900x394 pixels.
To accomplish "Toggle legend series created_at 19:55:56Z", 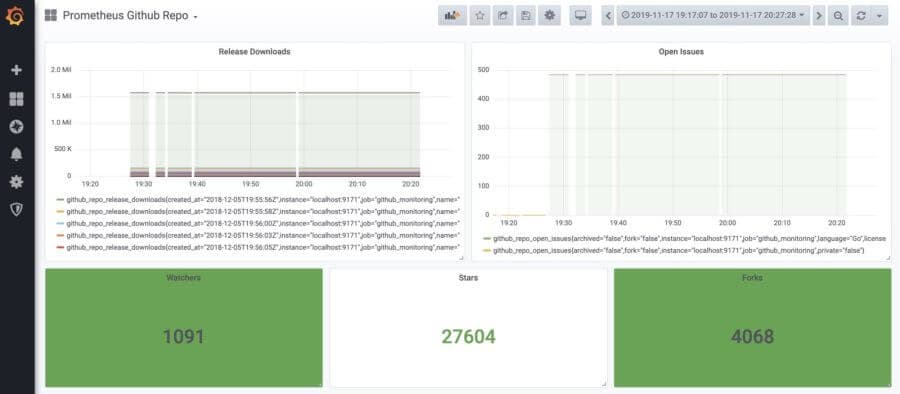I will click(263, 200).
